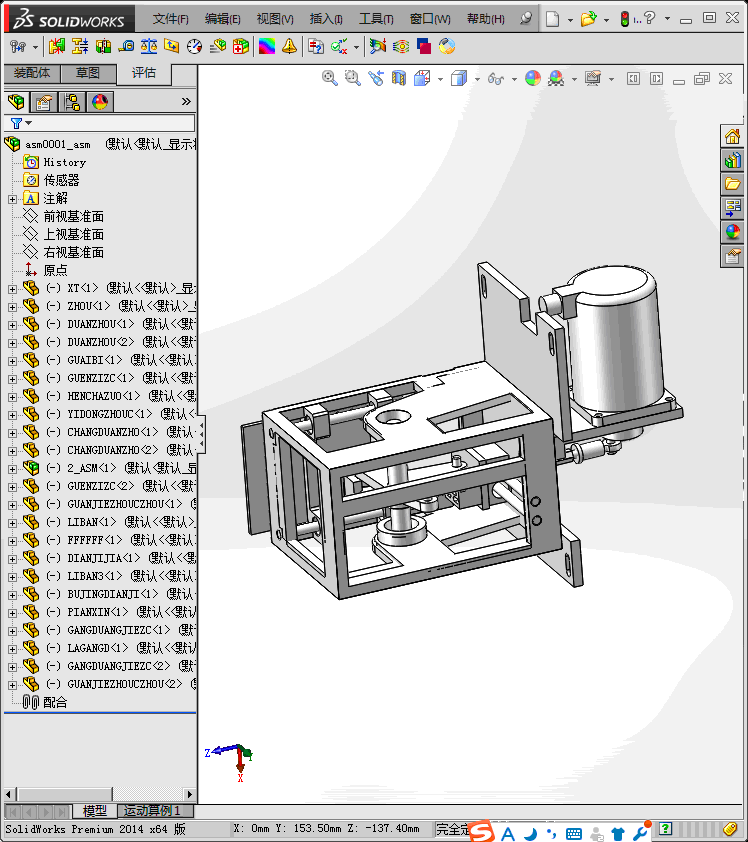The image size is (748, 842).
Task: Click the Section Properties icon
Action: 172,47
